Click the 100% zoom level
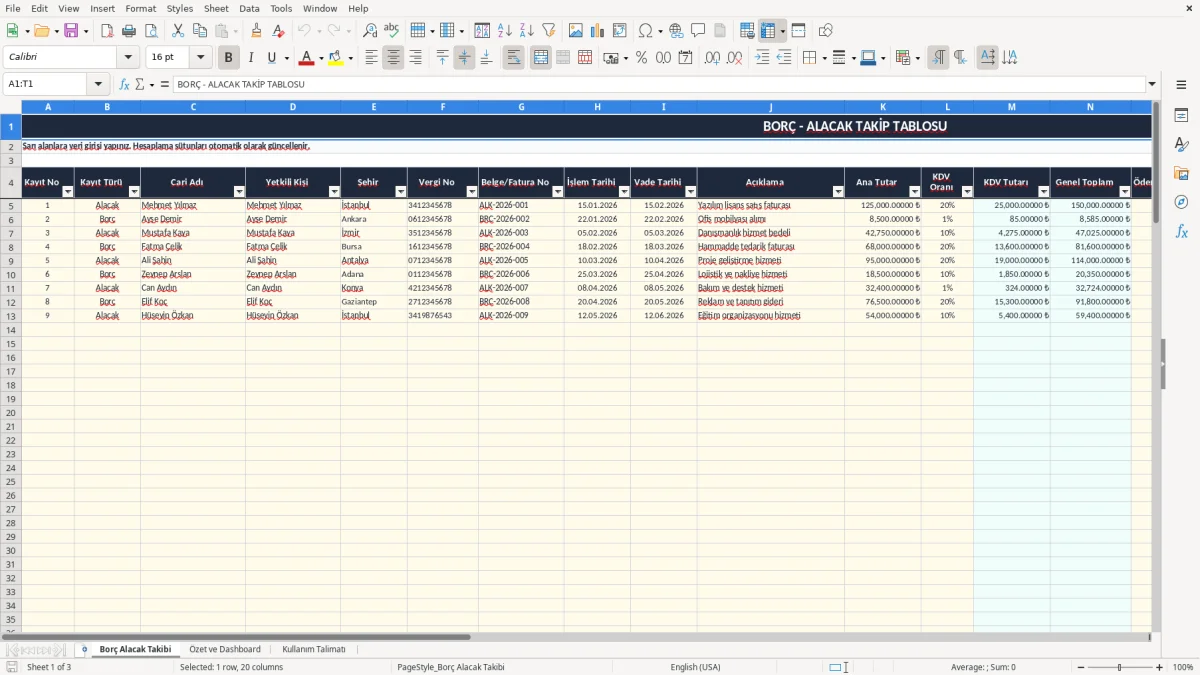Image resolution: width=1200 pixels, height=675 pixels. tap(1183, 667)
